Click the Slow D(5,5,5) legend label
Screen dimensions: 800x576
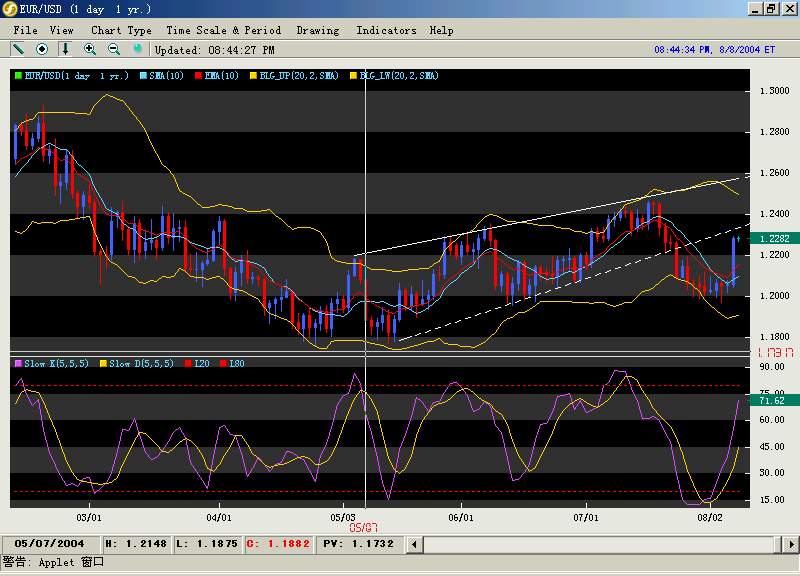(141, 363)
